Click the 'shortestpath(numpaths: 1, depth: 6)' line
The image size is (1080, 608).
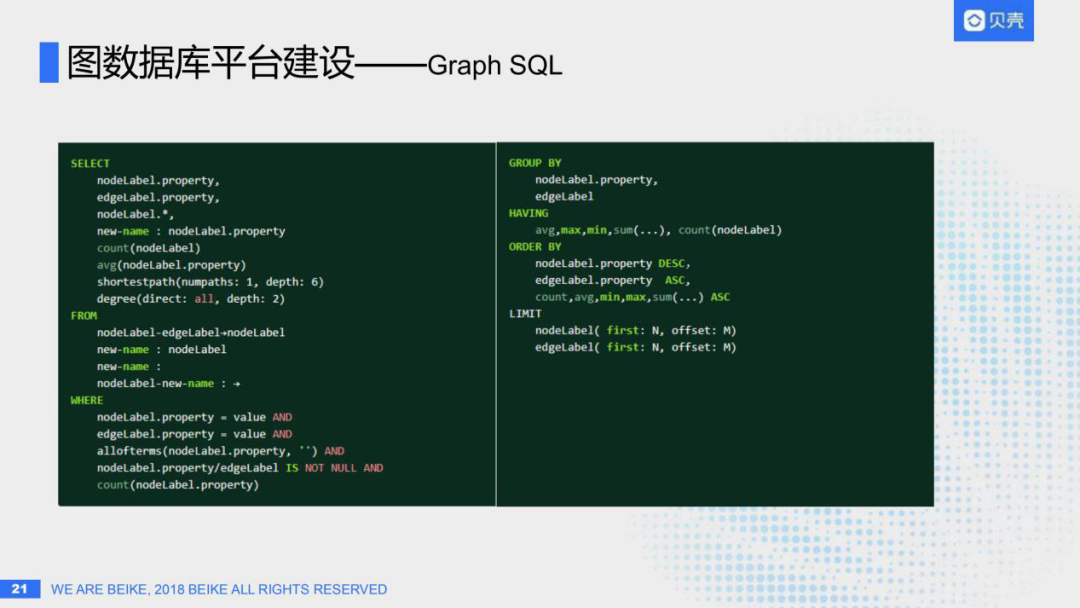click(210, 282)
